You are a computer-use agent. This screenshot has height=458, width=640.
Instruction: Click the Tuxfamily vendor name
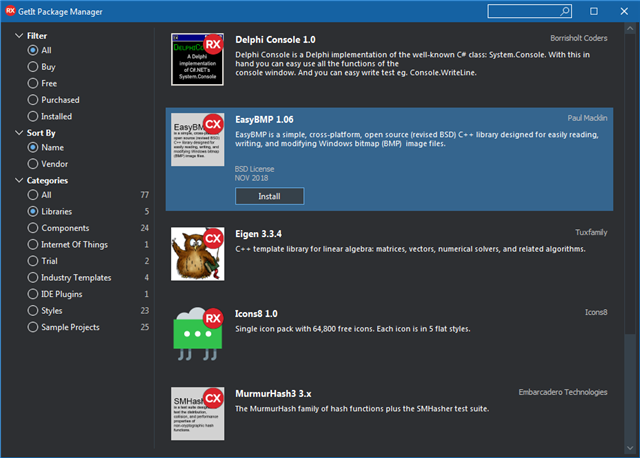pos(591,232)
